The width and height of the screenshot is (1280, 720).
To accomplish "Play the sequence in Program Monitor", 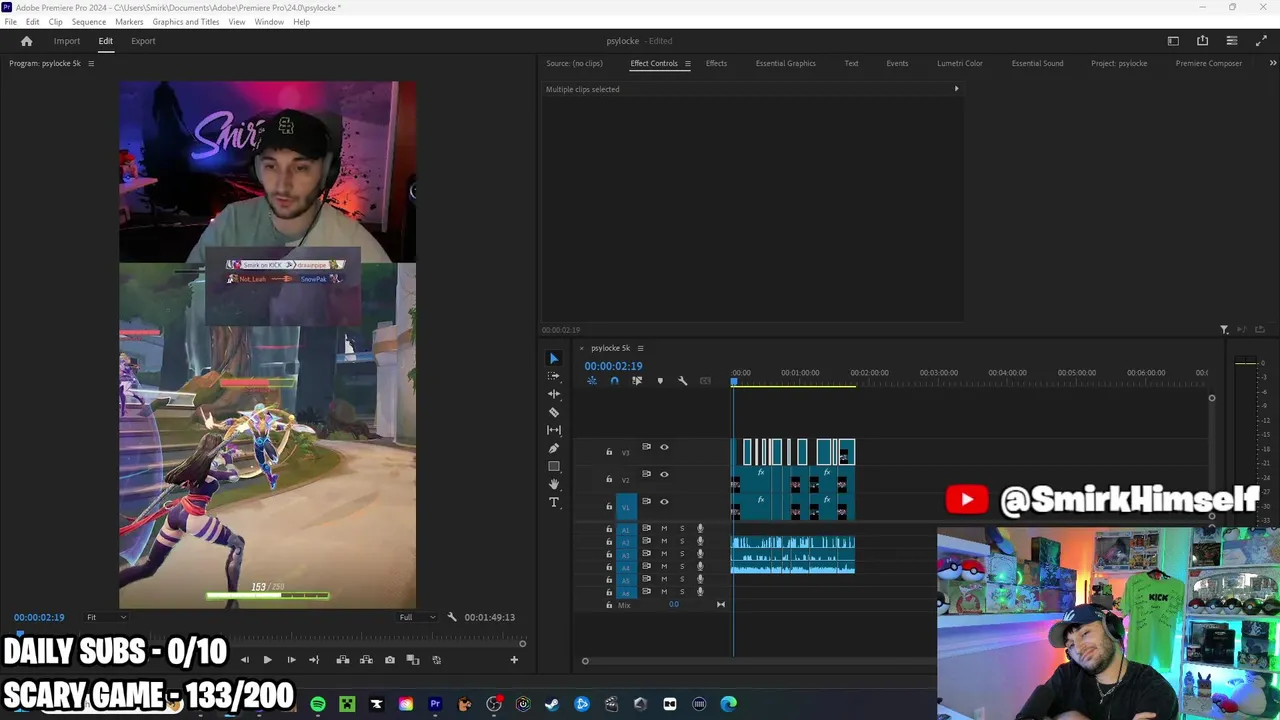I will (x=267, y=660).
